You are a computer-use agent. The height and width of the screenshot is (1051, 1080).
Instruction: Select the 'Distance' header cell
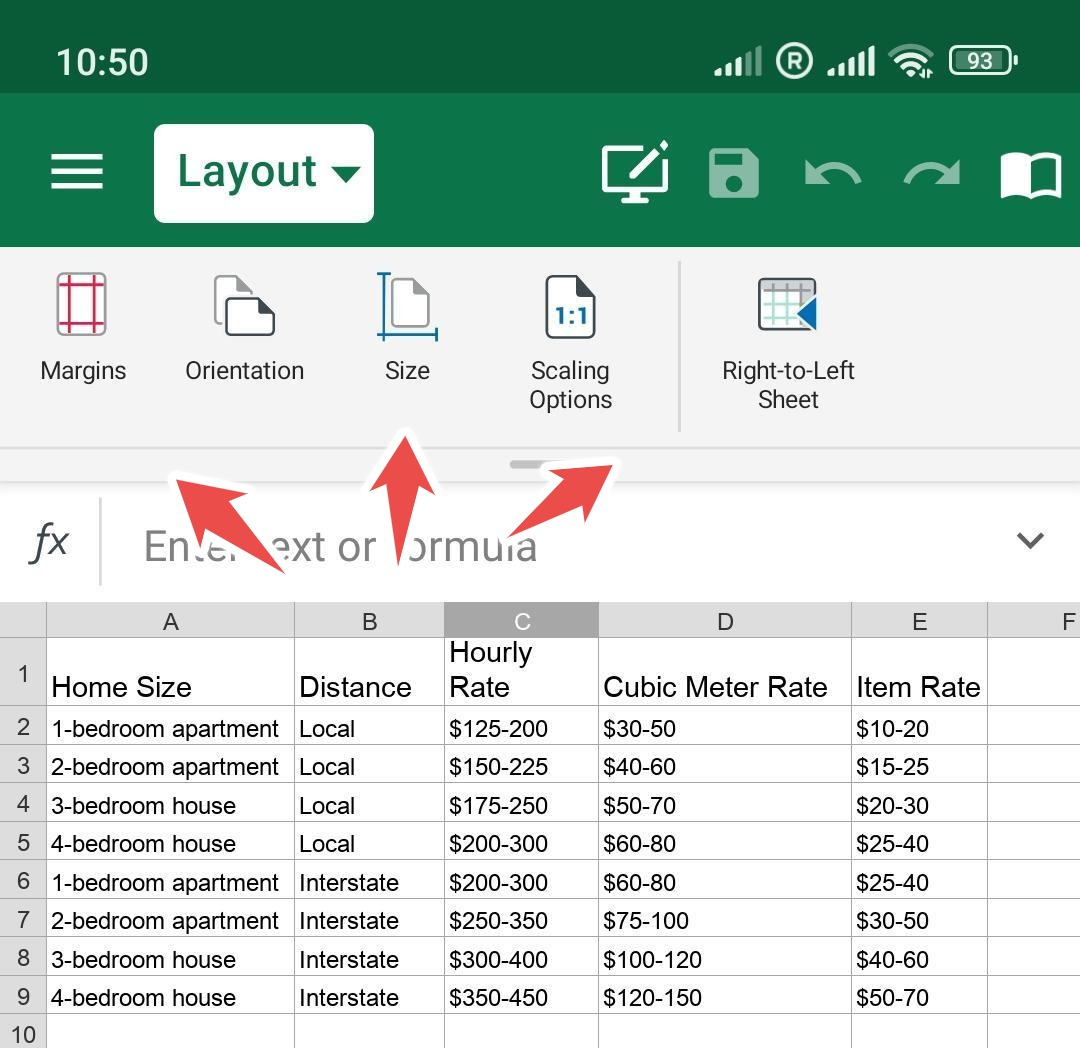click(x=369, y=672)
